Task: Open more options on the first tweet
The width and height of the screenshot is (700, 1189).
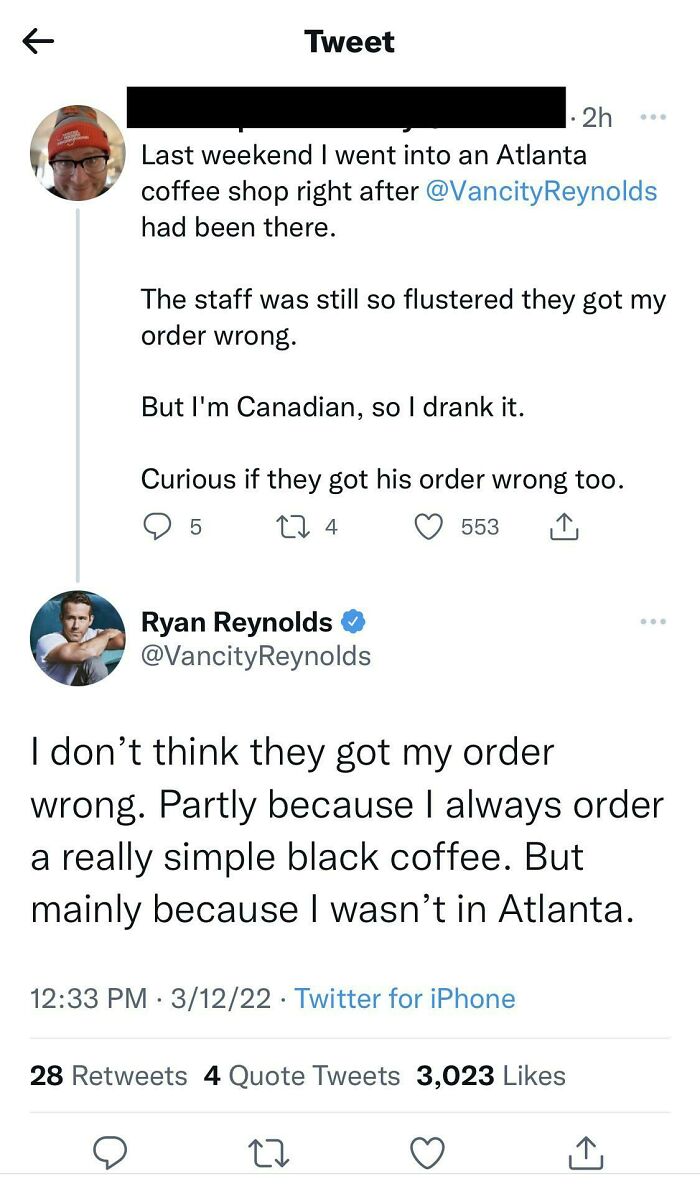Action: pyautogui.click(x=652, y=117)
